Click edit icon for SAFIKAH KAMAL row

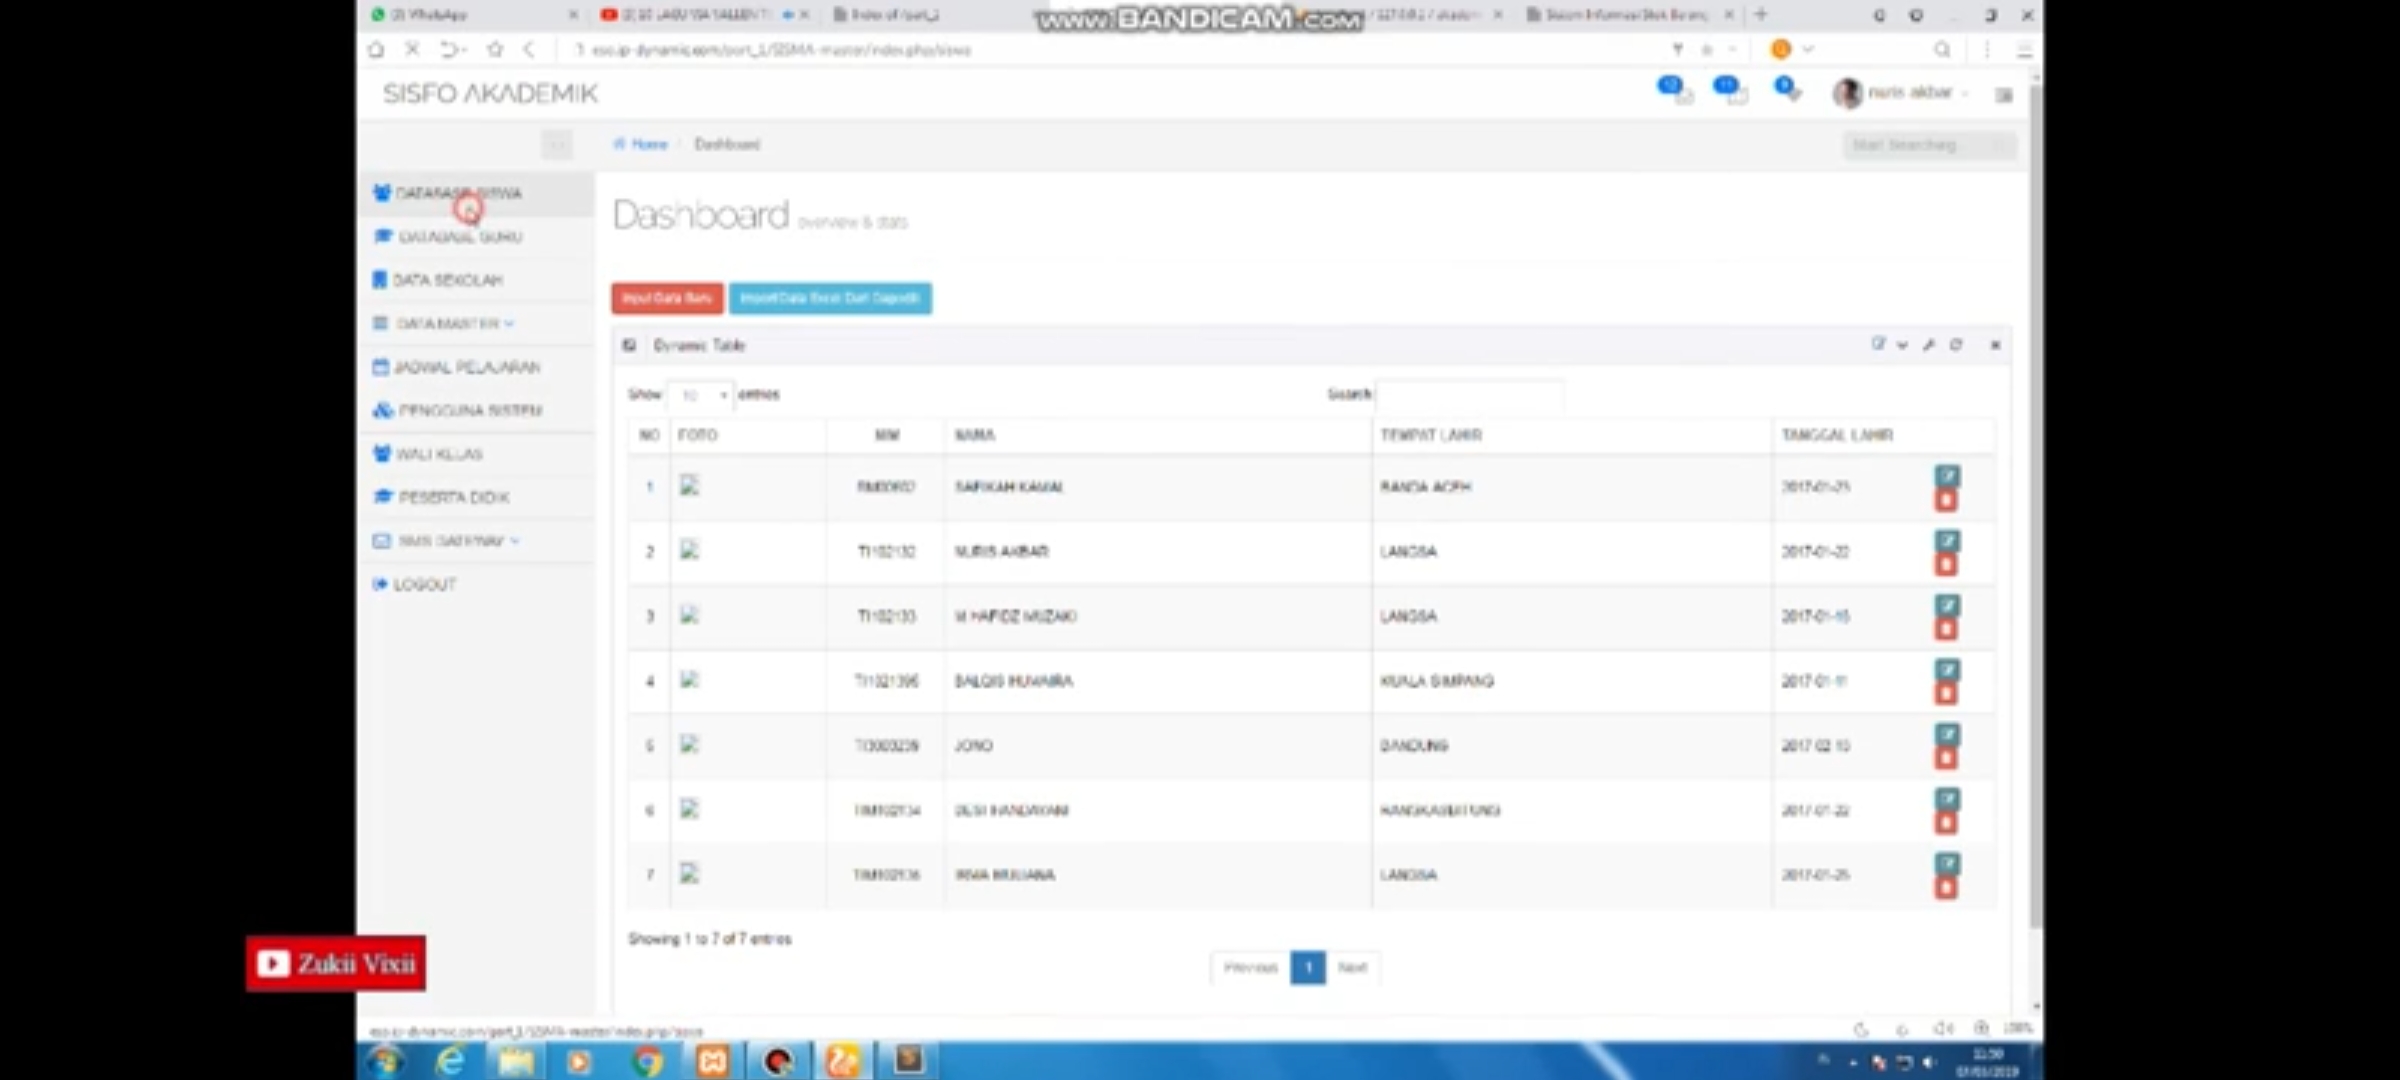tap(1946, 475)
